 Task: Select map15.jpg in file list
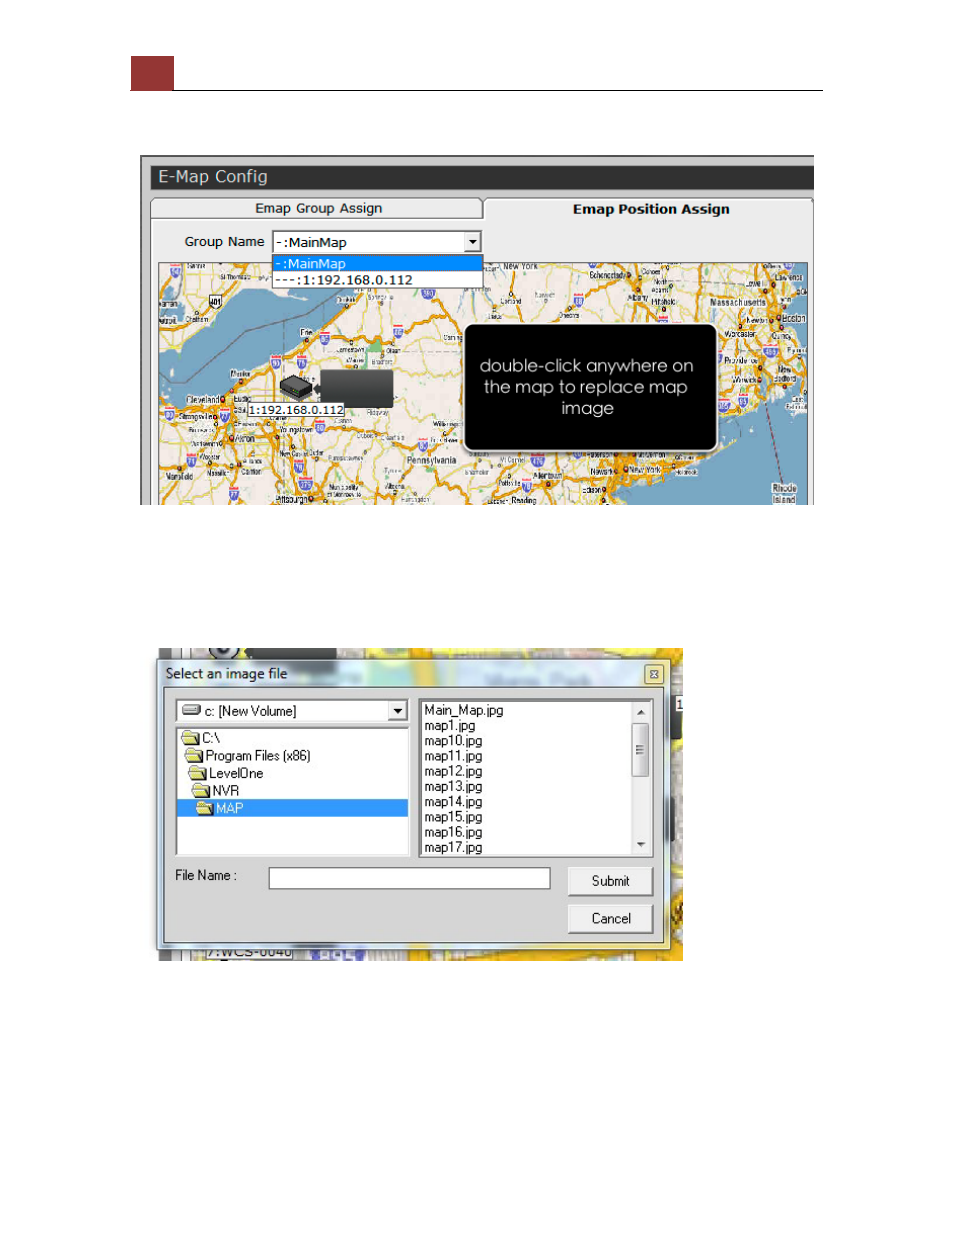click(x=453, y=817)
